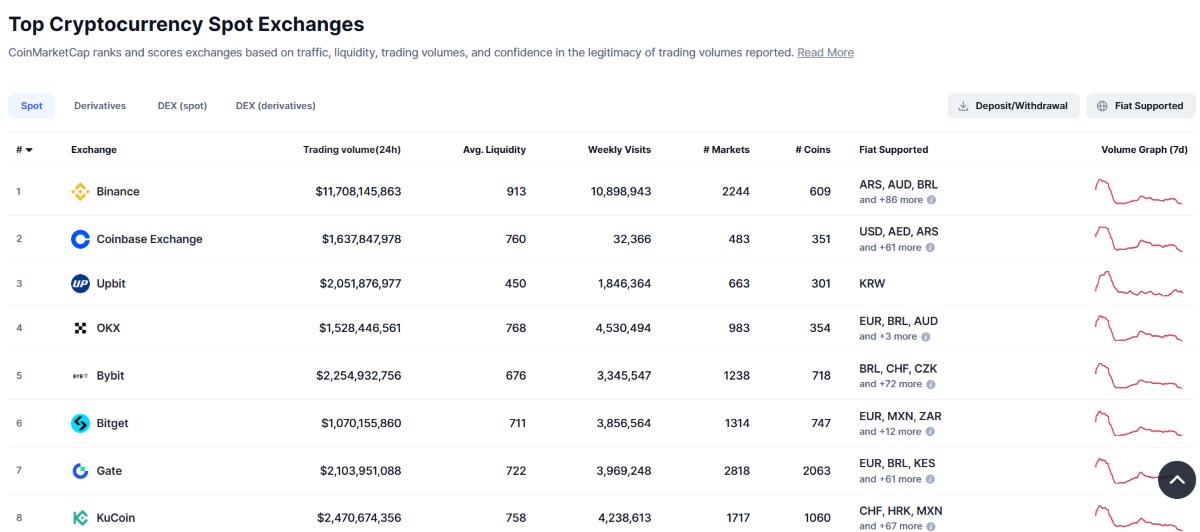1200x532 pixels.
Task: Open the DEX (spot) tab
Action: (182, 106)
